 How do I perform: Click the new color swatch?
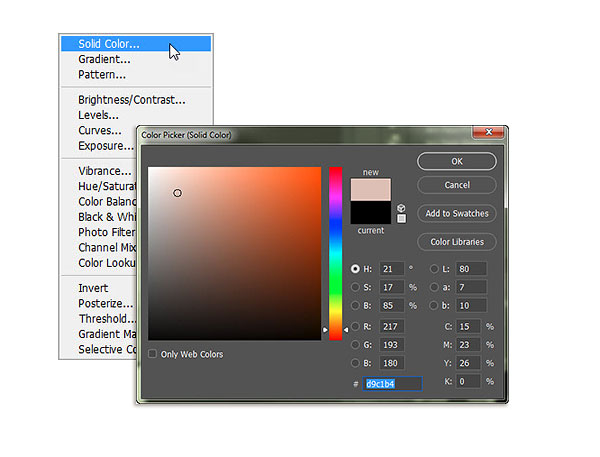tap(371, 189)
